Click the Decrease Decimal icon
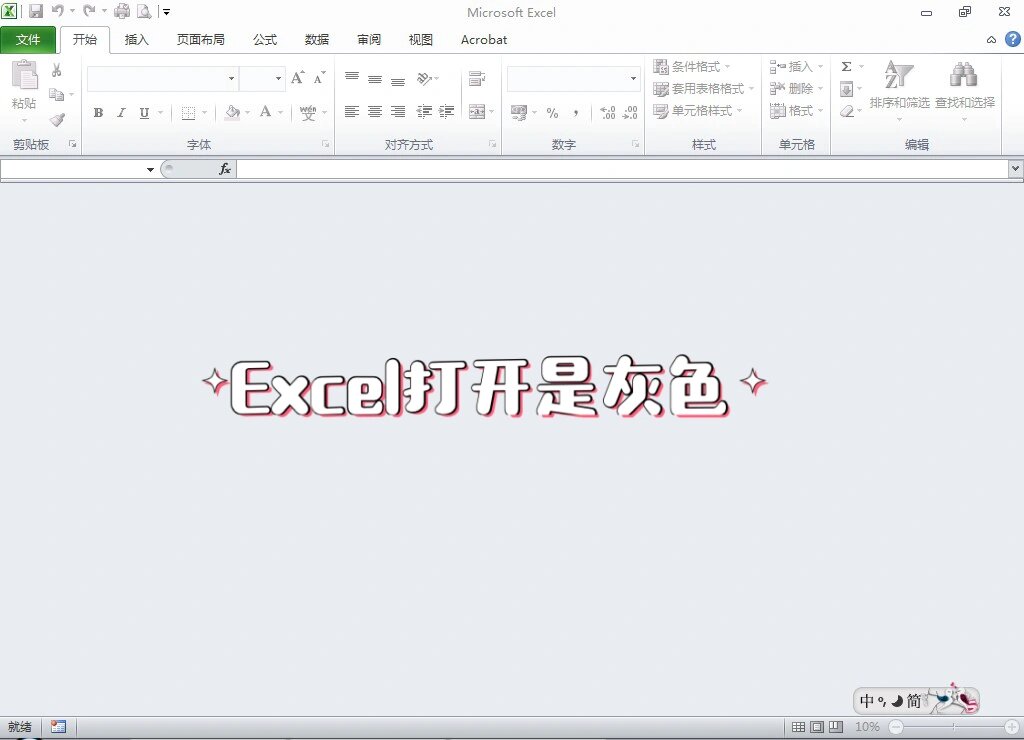Image resolution: width=1024 pixels, height=740 pixels. point(630,112)
